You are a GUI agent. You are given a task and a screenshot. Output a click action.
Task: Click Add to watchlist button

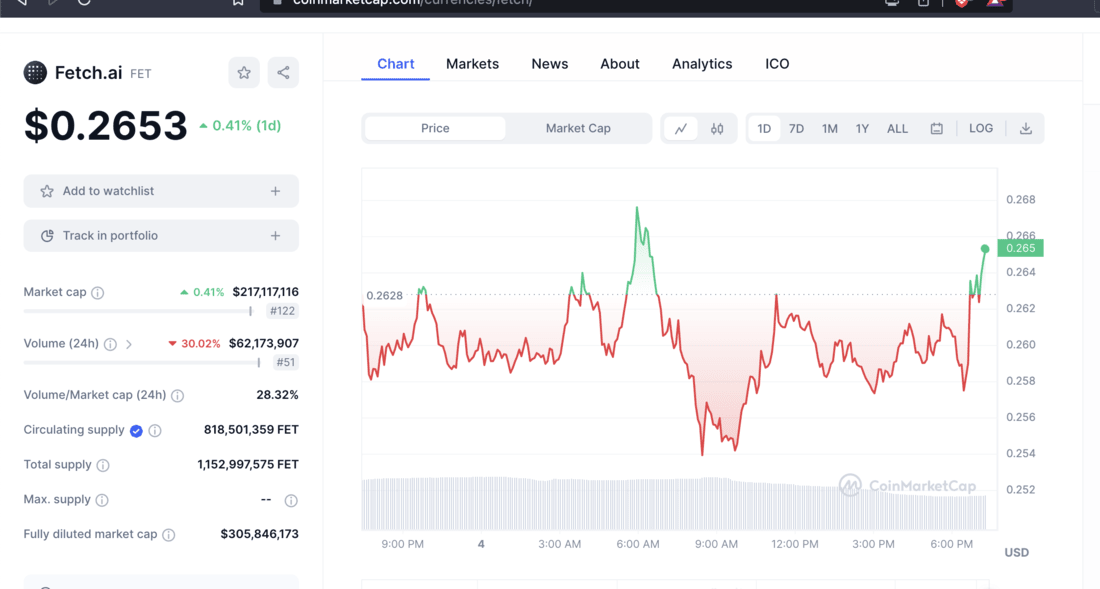click(x=161, y=191)
